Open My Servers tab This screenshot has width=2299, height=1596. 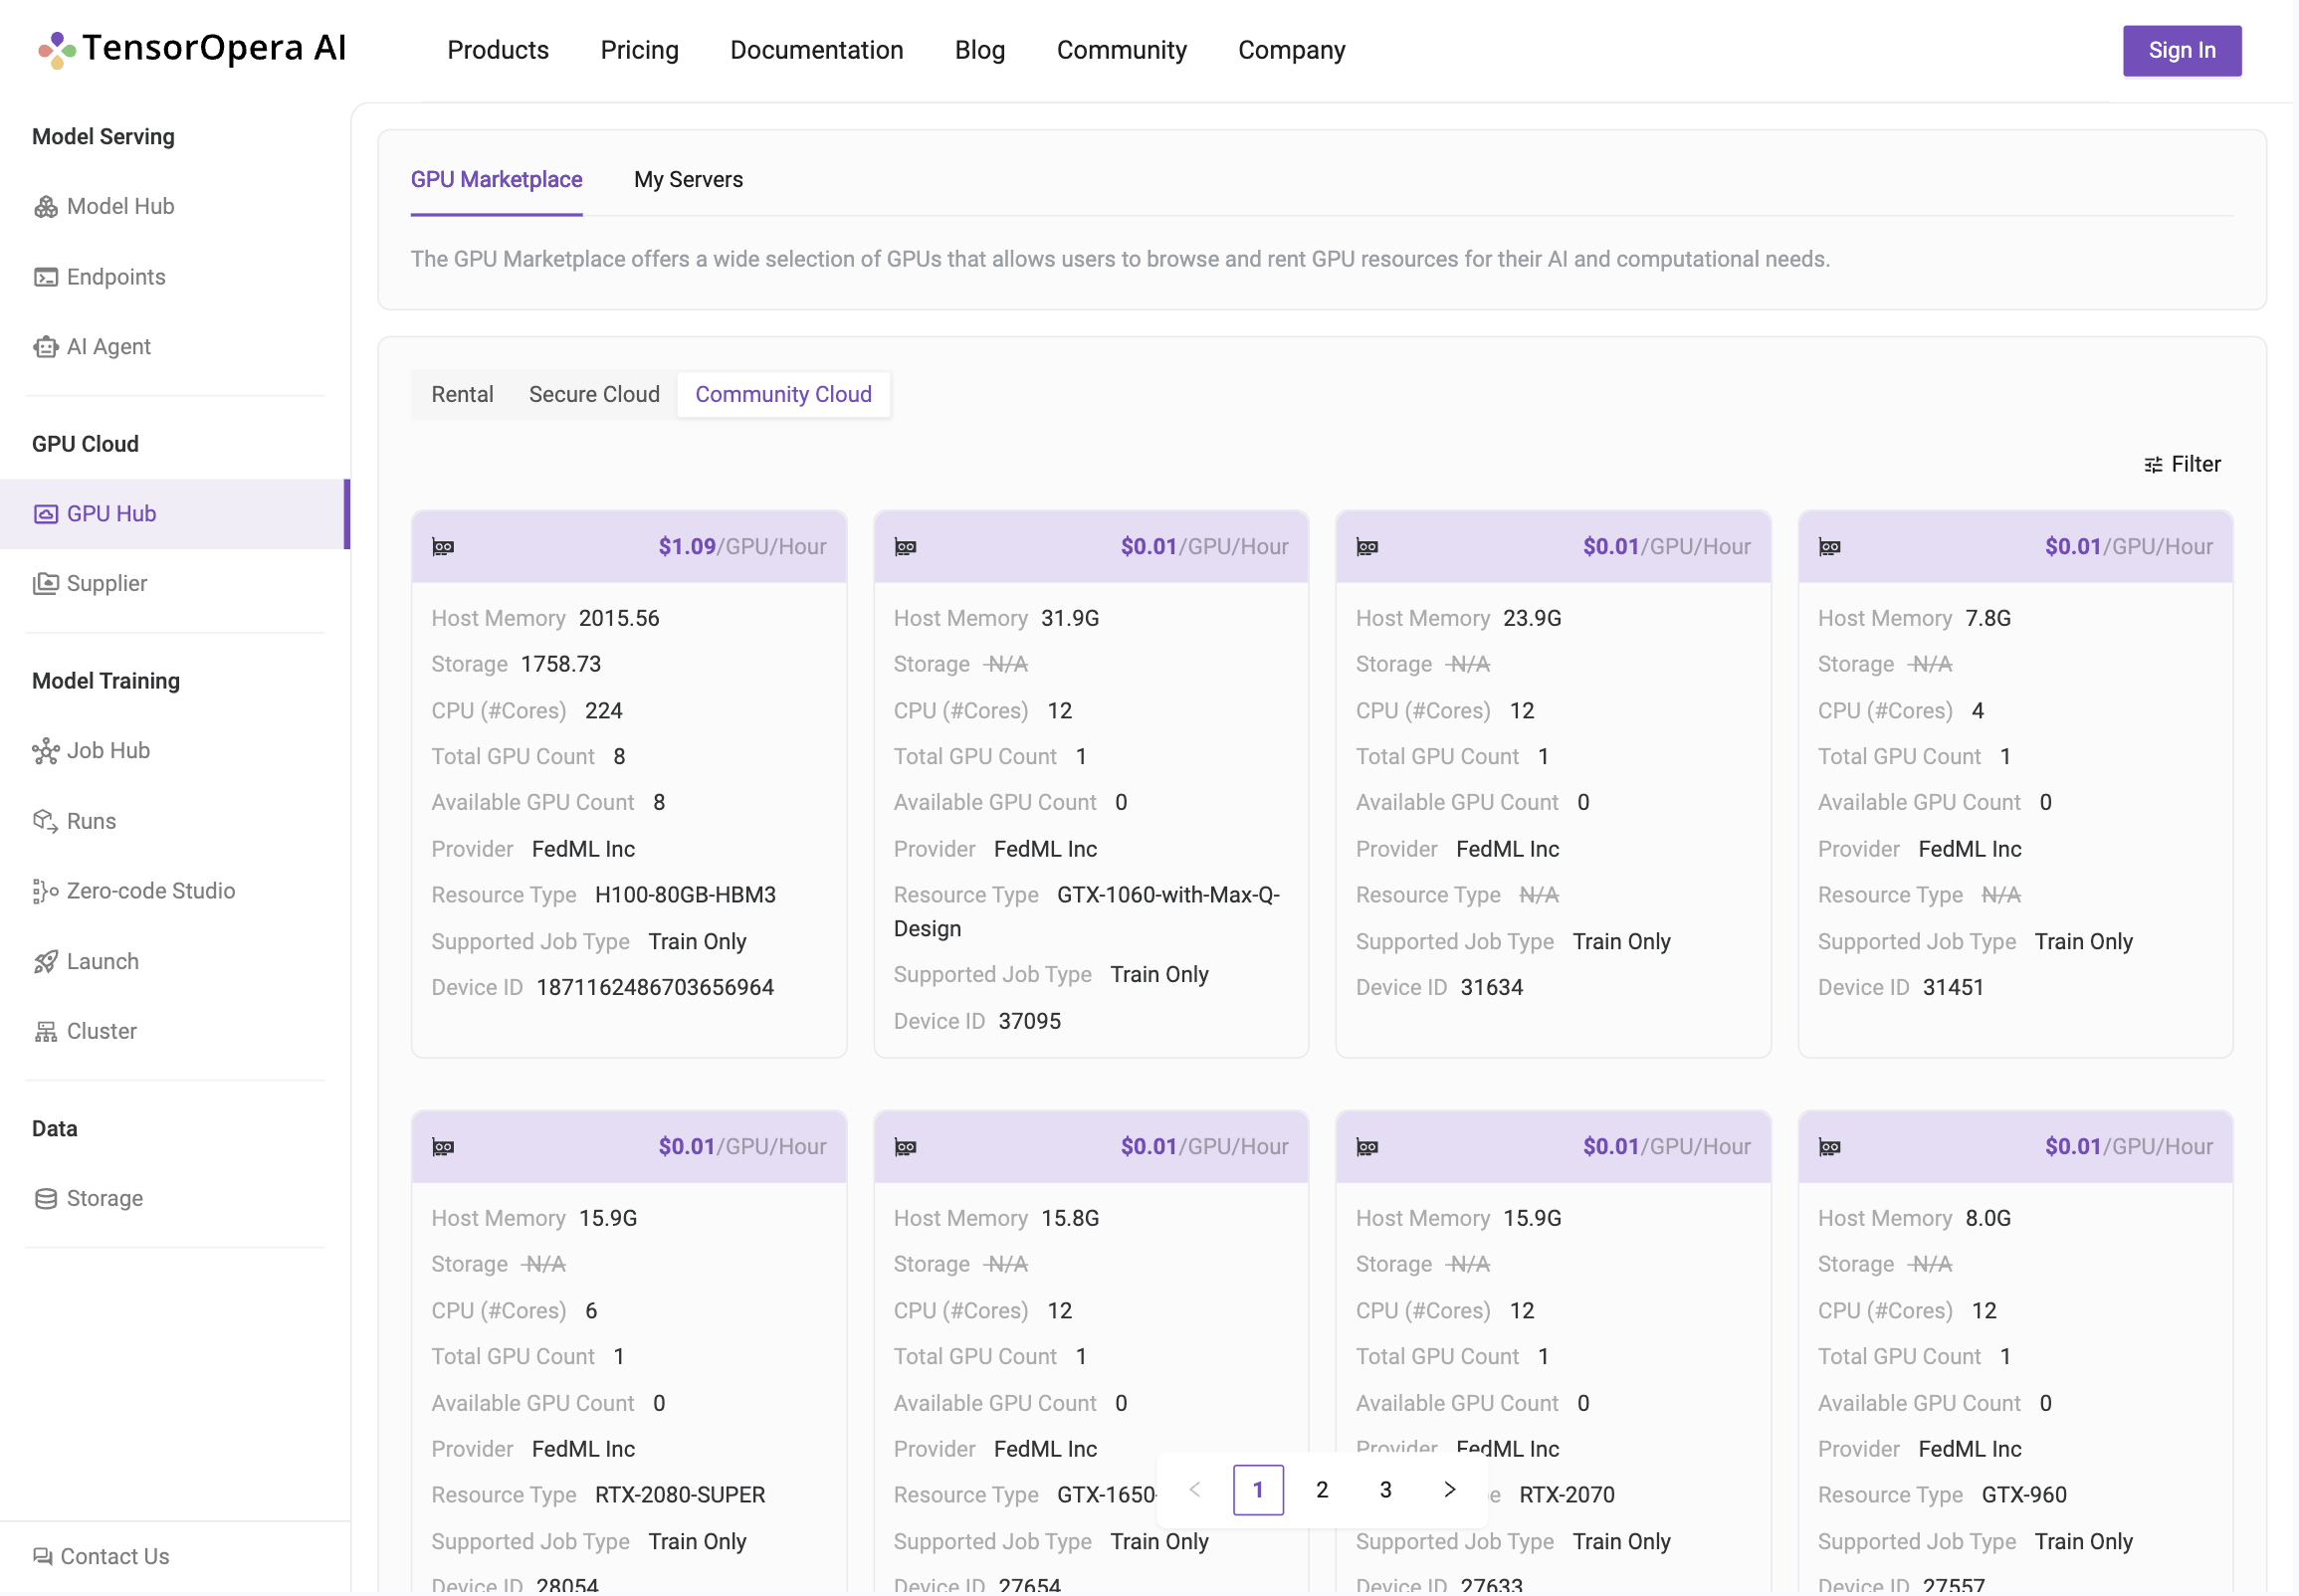(x=690, y=178)
